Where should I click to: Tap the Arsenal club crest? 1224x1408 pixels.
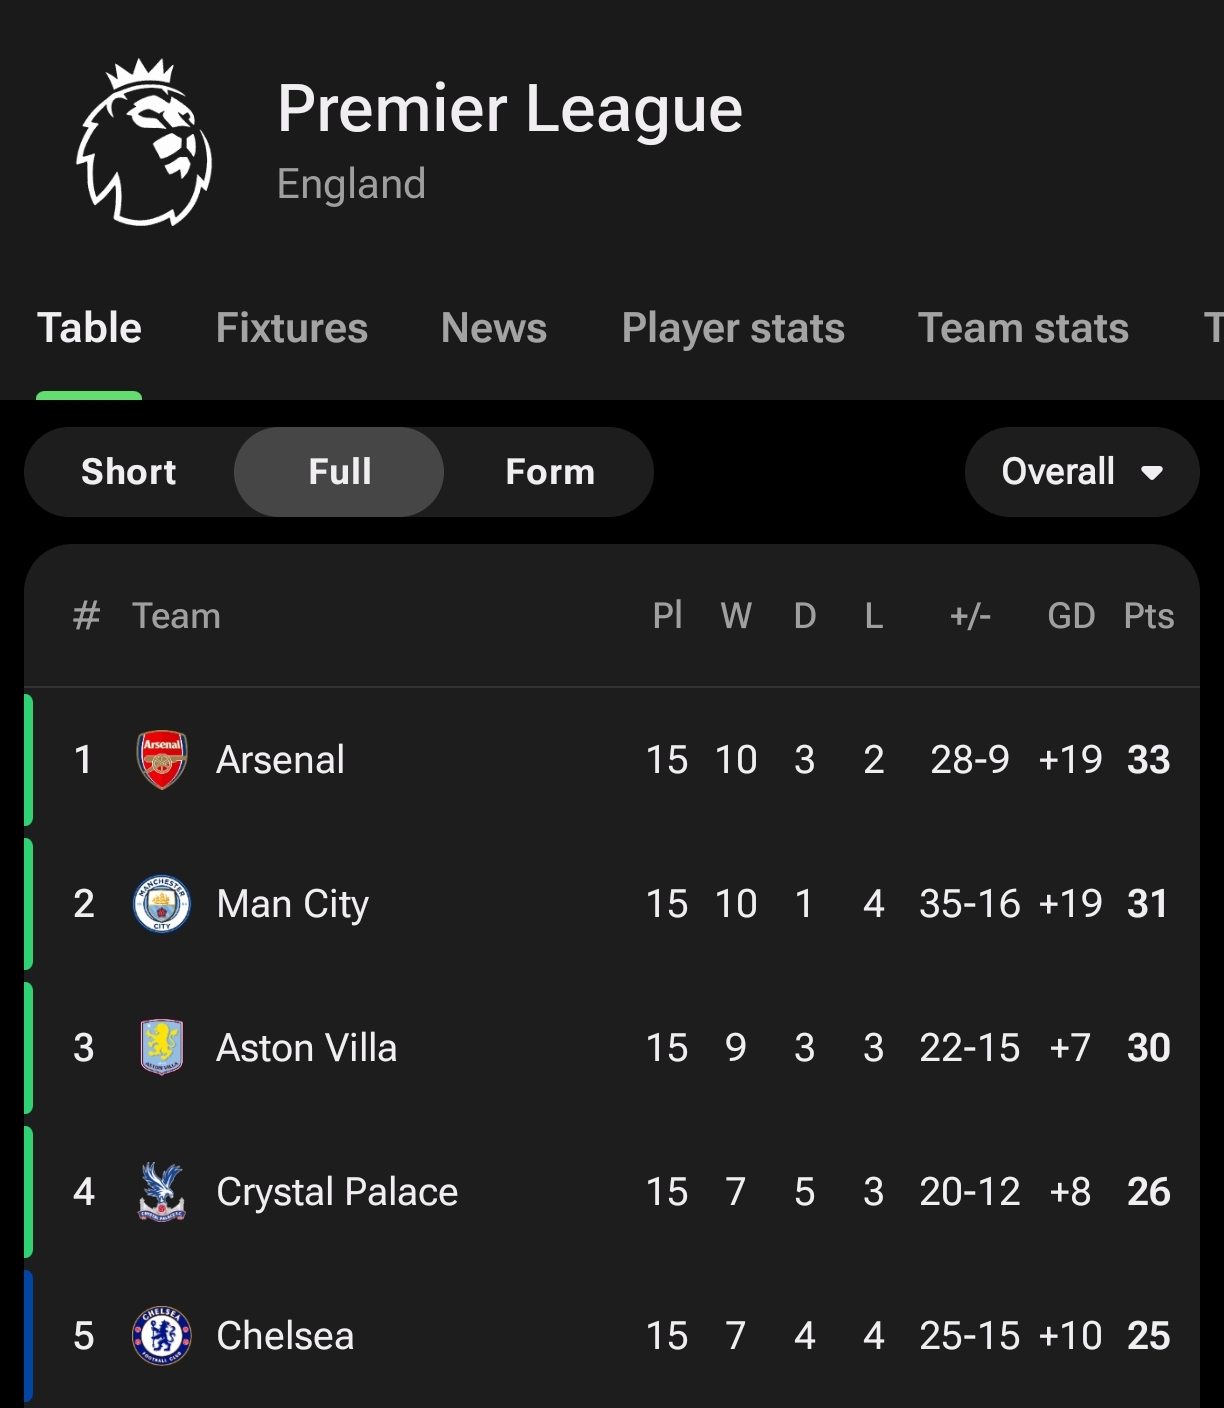click(161, 760)
